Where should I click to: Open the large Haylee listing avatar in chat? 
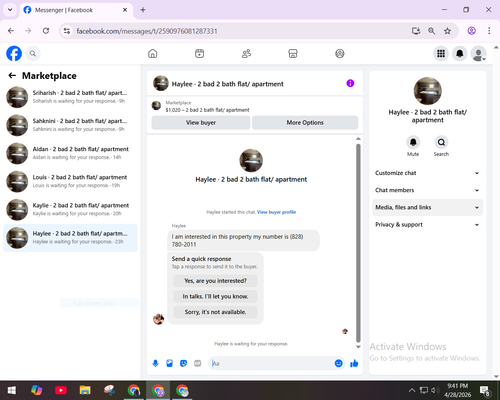click(251, 160)
